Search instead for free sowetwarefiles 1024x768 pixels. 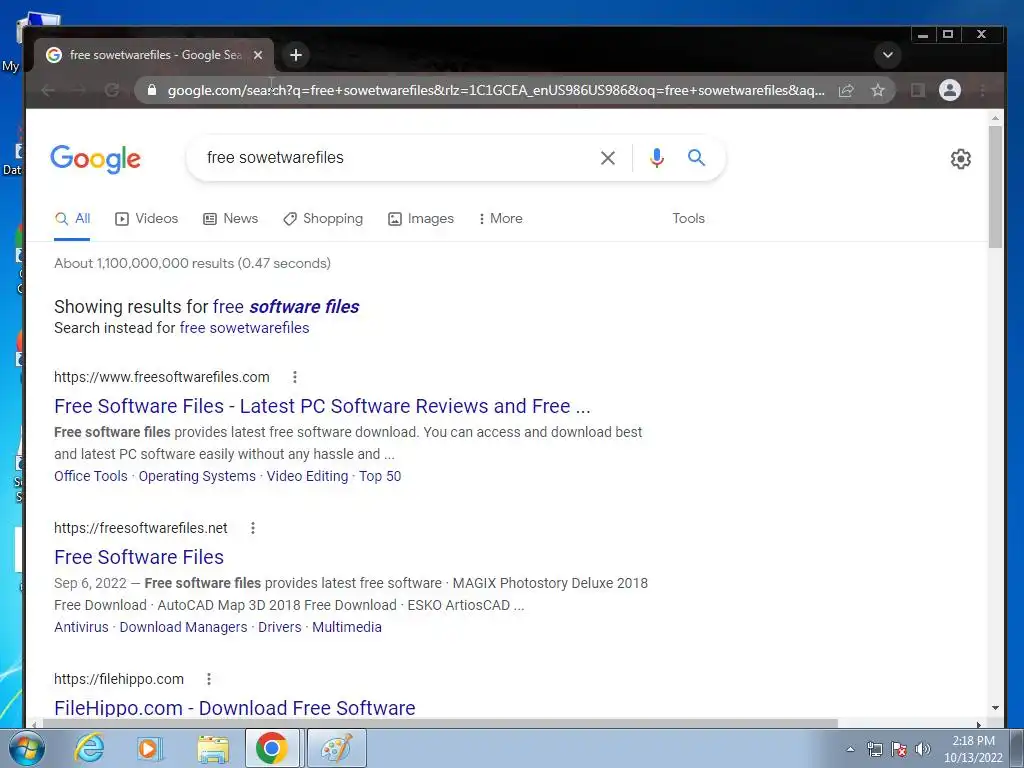click(244, 328)
